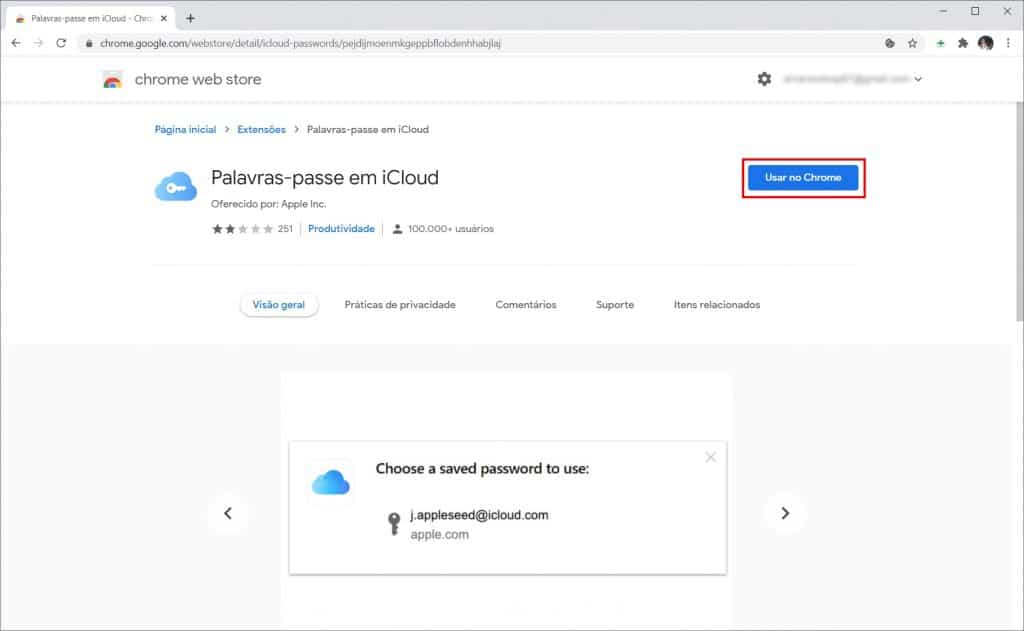This screenshot has height=631, width=1024.
Task: Follow the Extensões breadcrumb link
Action: pyautogui.click(x=261, y=129)
